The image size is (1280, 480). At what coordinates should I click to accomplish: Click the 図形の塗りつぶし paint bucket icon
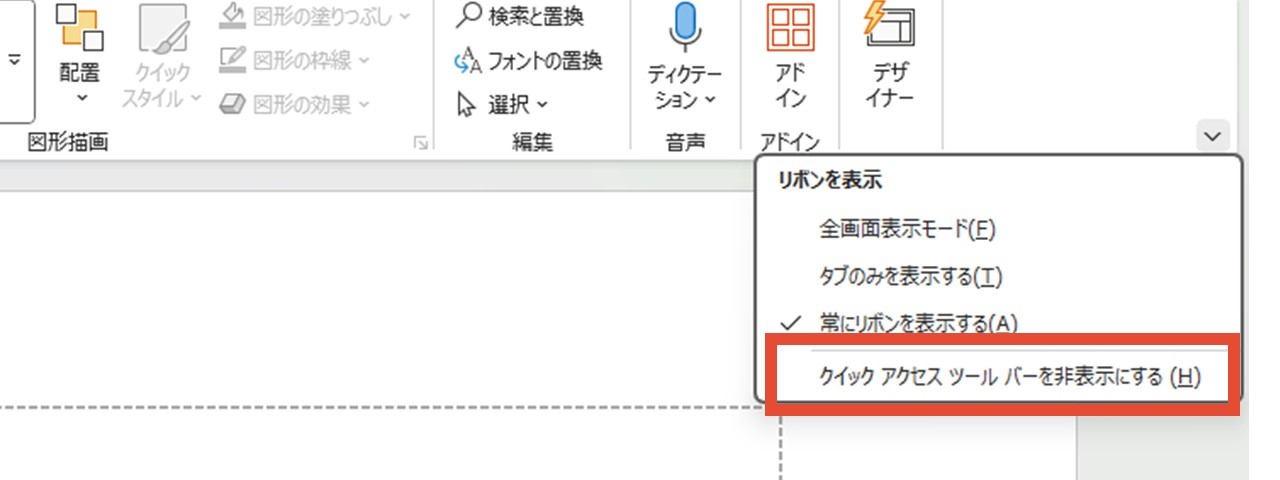click(x=231, y=15)
